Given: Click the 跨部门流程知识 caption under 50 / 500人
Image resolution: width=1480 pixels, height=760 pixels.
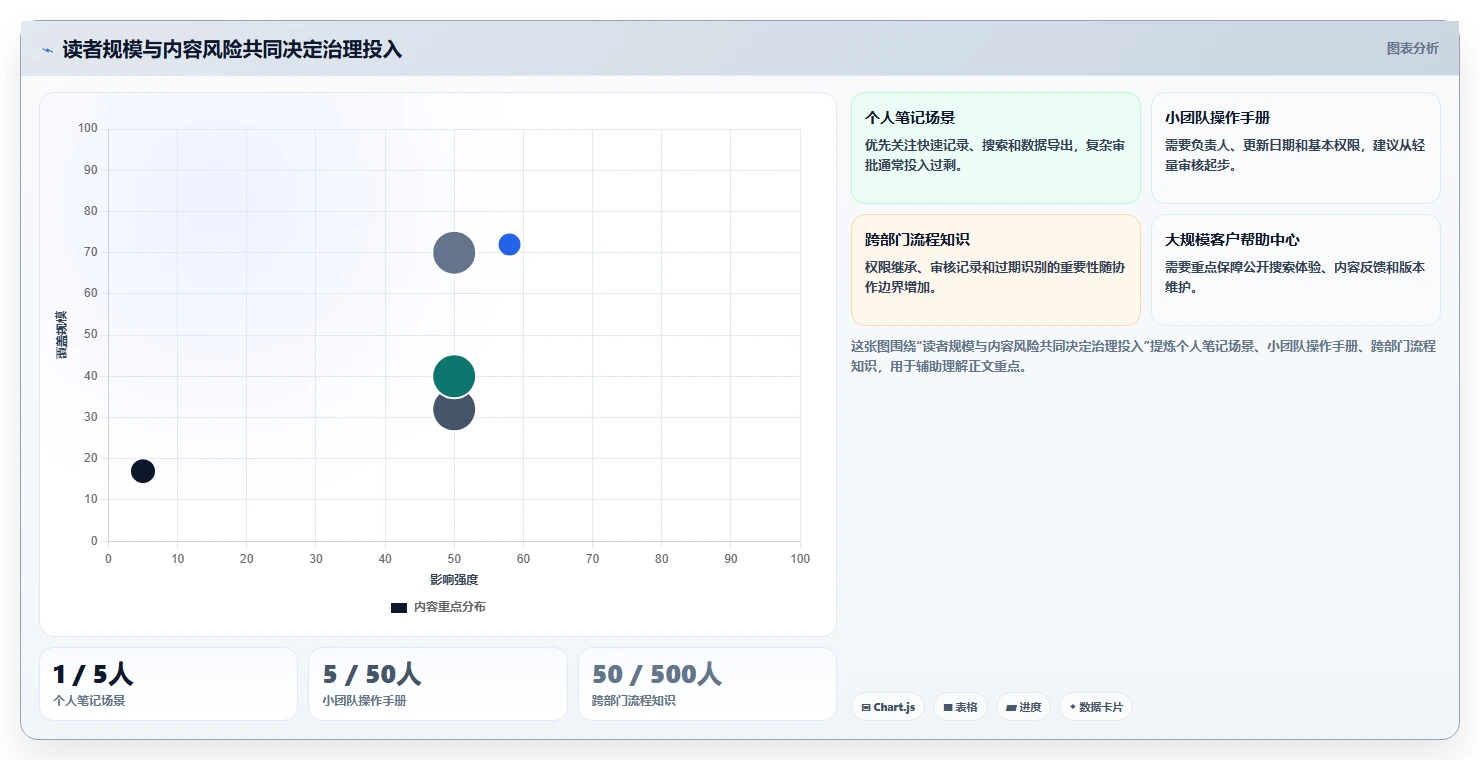Looking at the screenshot, I should pyautogui.click(x=634, y=701).
